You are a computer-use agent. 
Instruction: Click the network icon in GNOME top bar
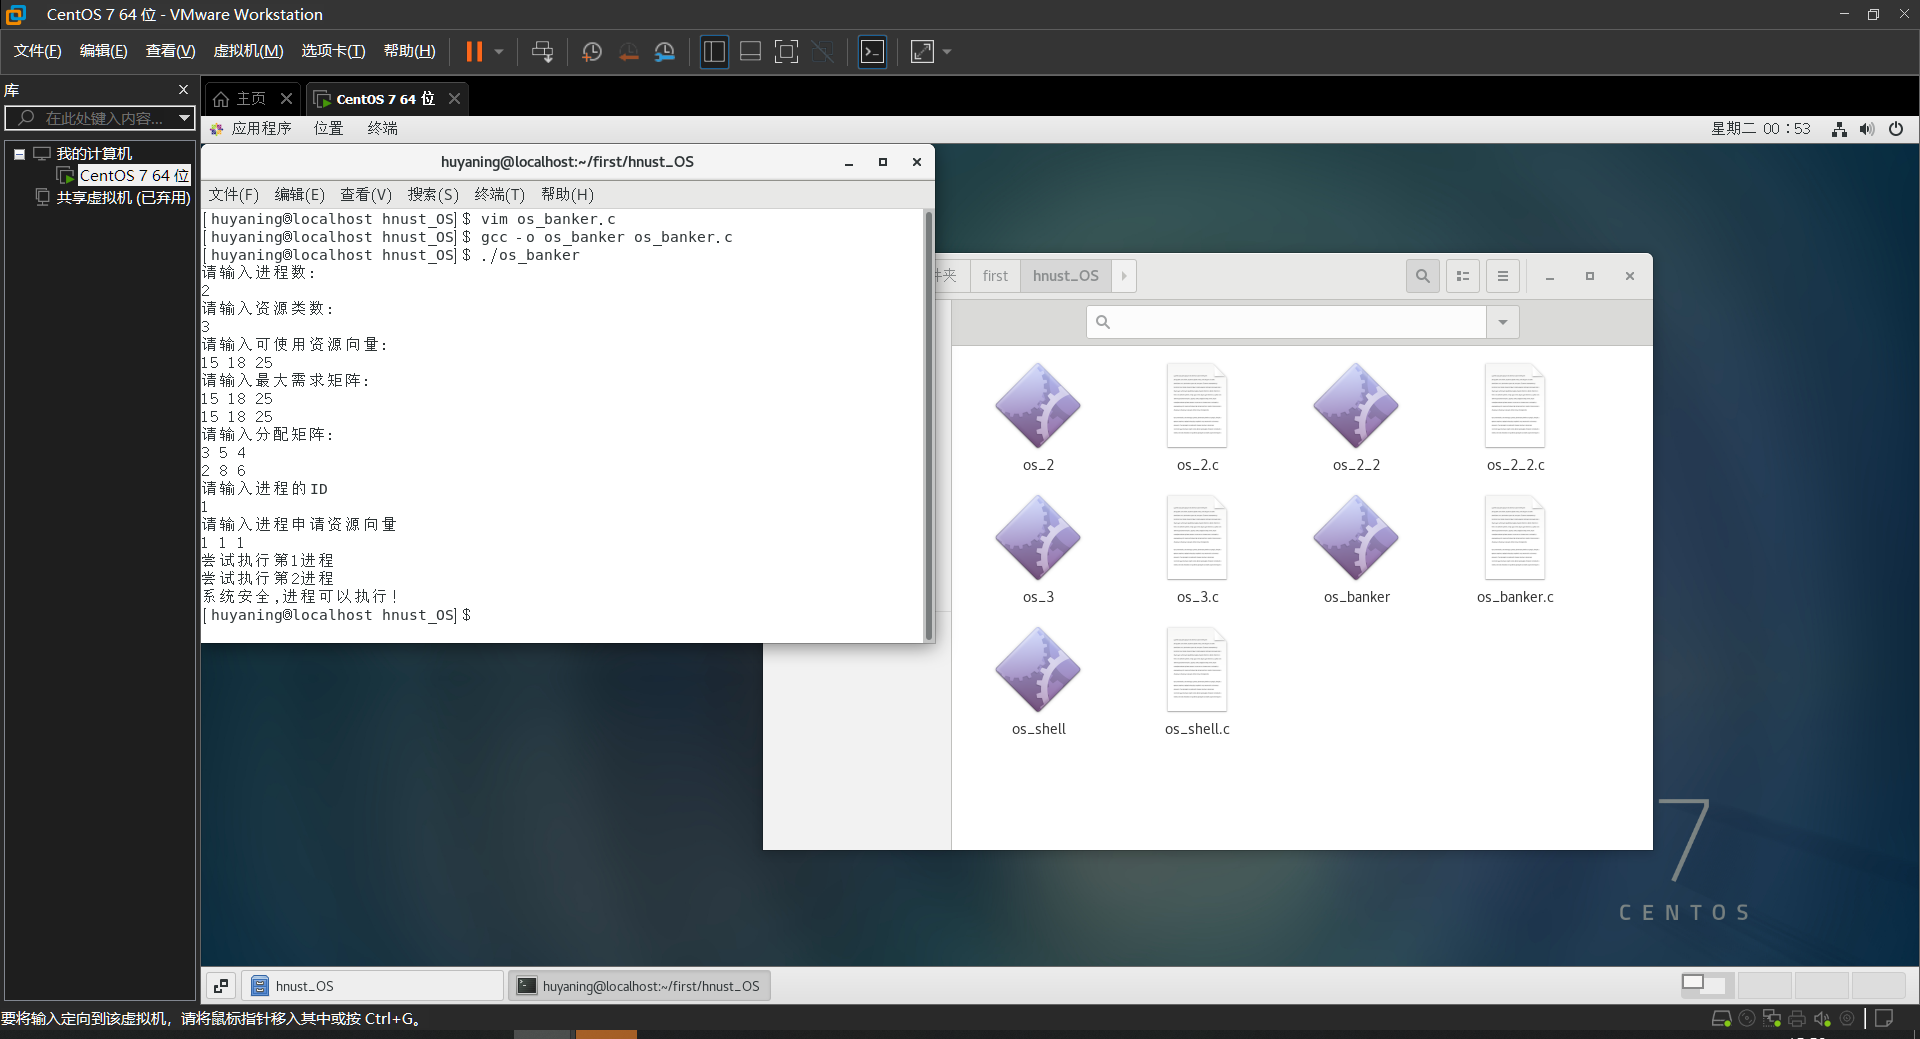pyautogui.click(x=1839, y=129)
